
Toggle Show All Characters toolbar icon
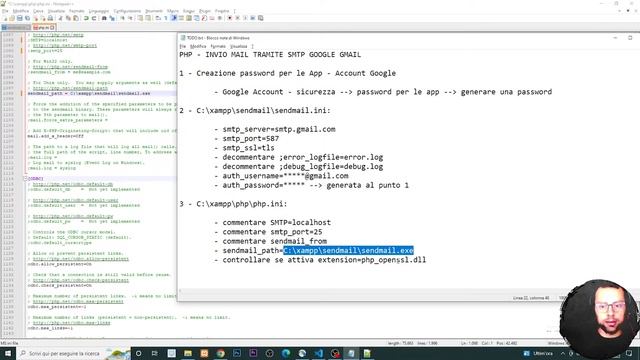pyautogui.click(x=166, y=18)
